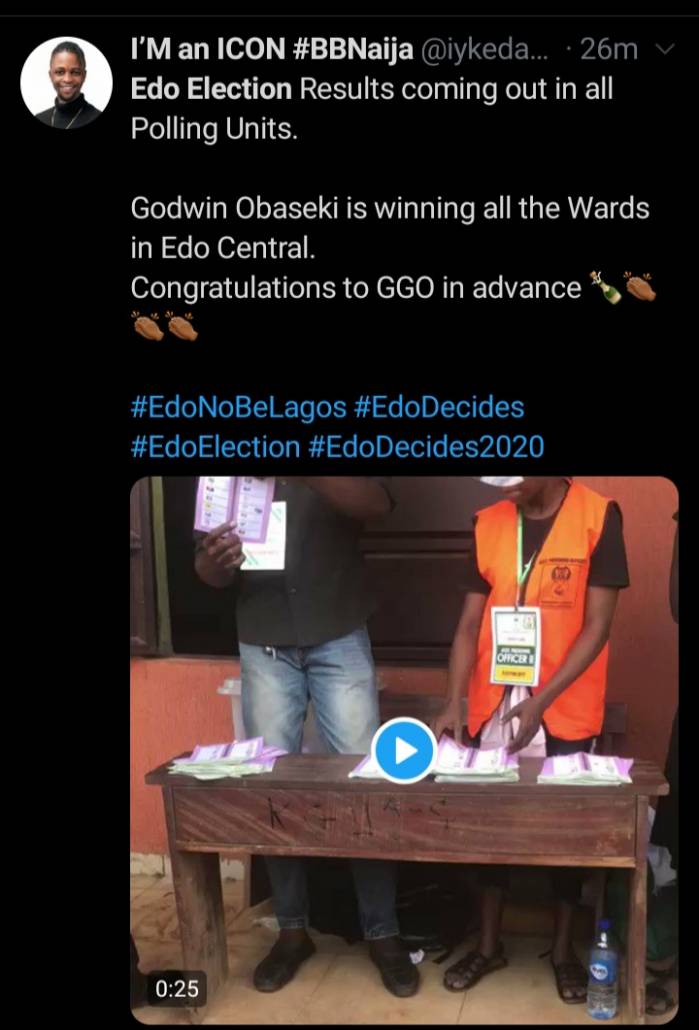Image resolution: width=699 pixels, height=1030 pixels.
Task: Open the #EdoDecides hashtag link
Action: [439, 407]
